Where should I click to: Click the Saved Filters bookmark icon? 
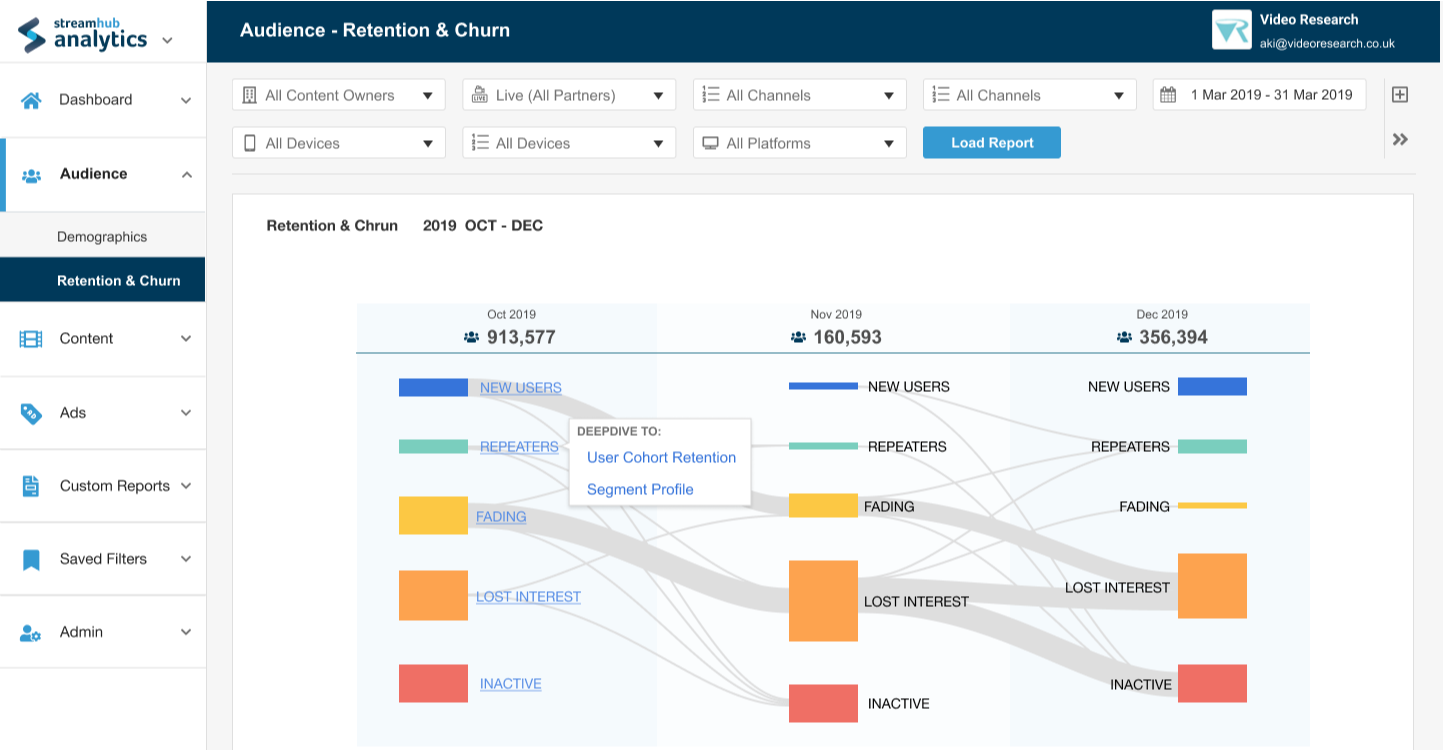tap(31, 559)
